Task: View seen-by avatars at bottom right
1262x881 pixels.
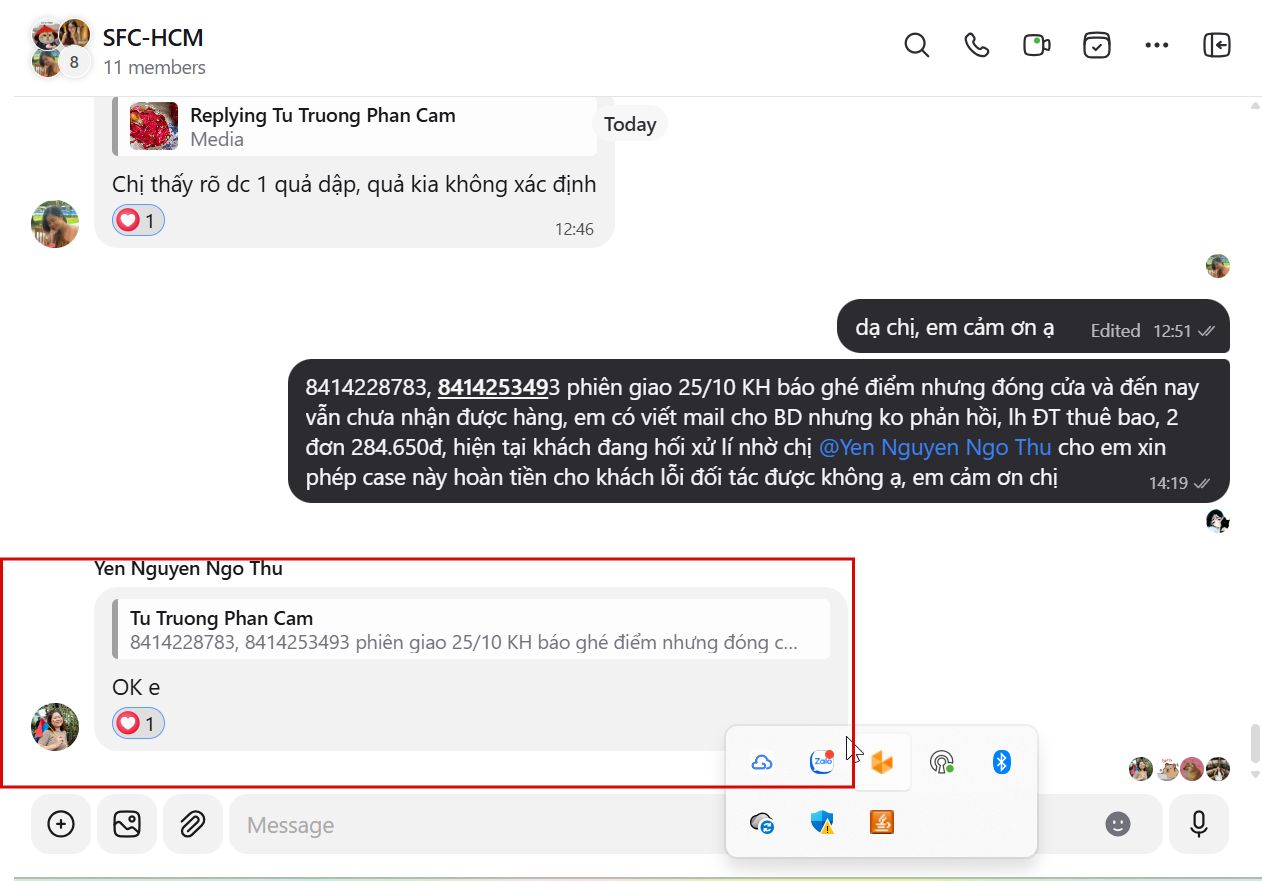Action: tap(1179, 769)
